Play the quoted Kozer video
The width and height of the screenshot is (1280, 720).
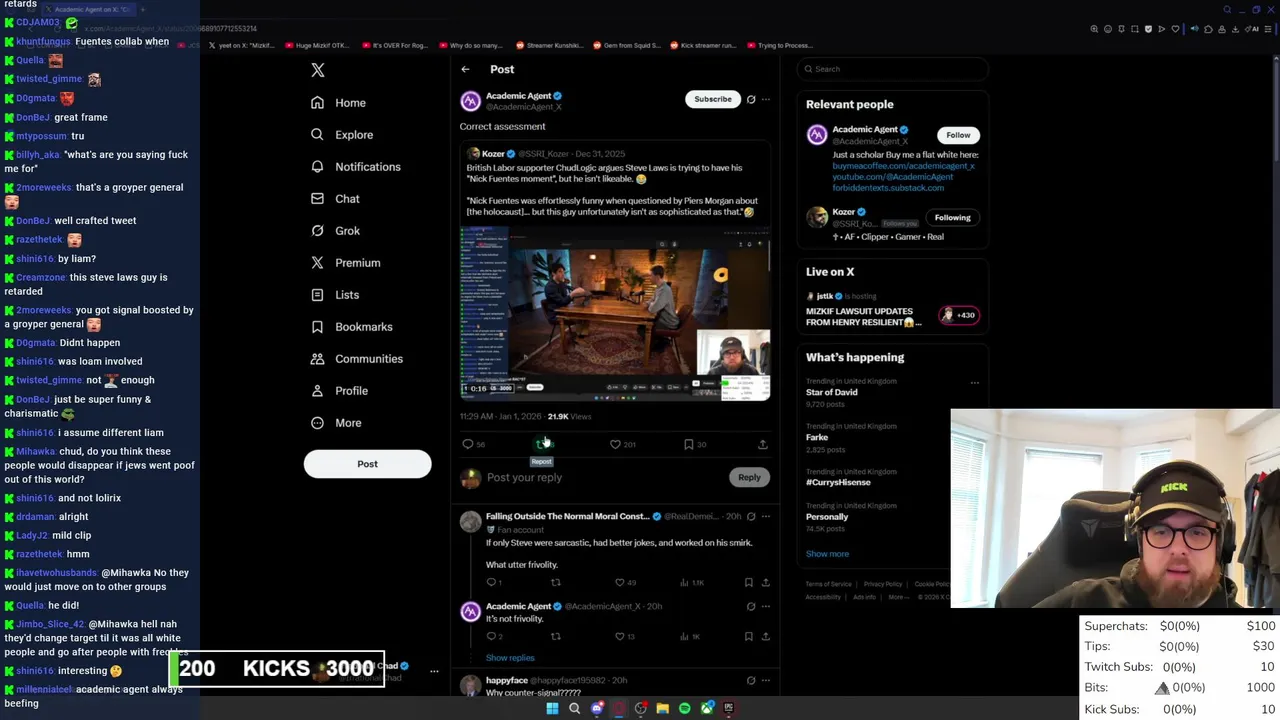[615, 313]
